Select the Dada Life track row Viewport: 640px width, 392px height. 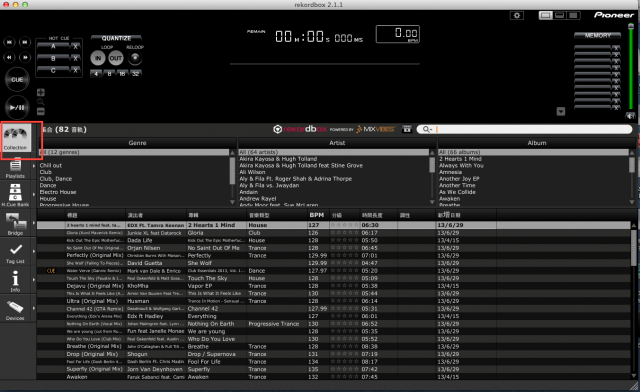(x=334, y=241)
